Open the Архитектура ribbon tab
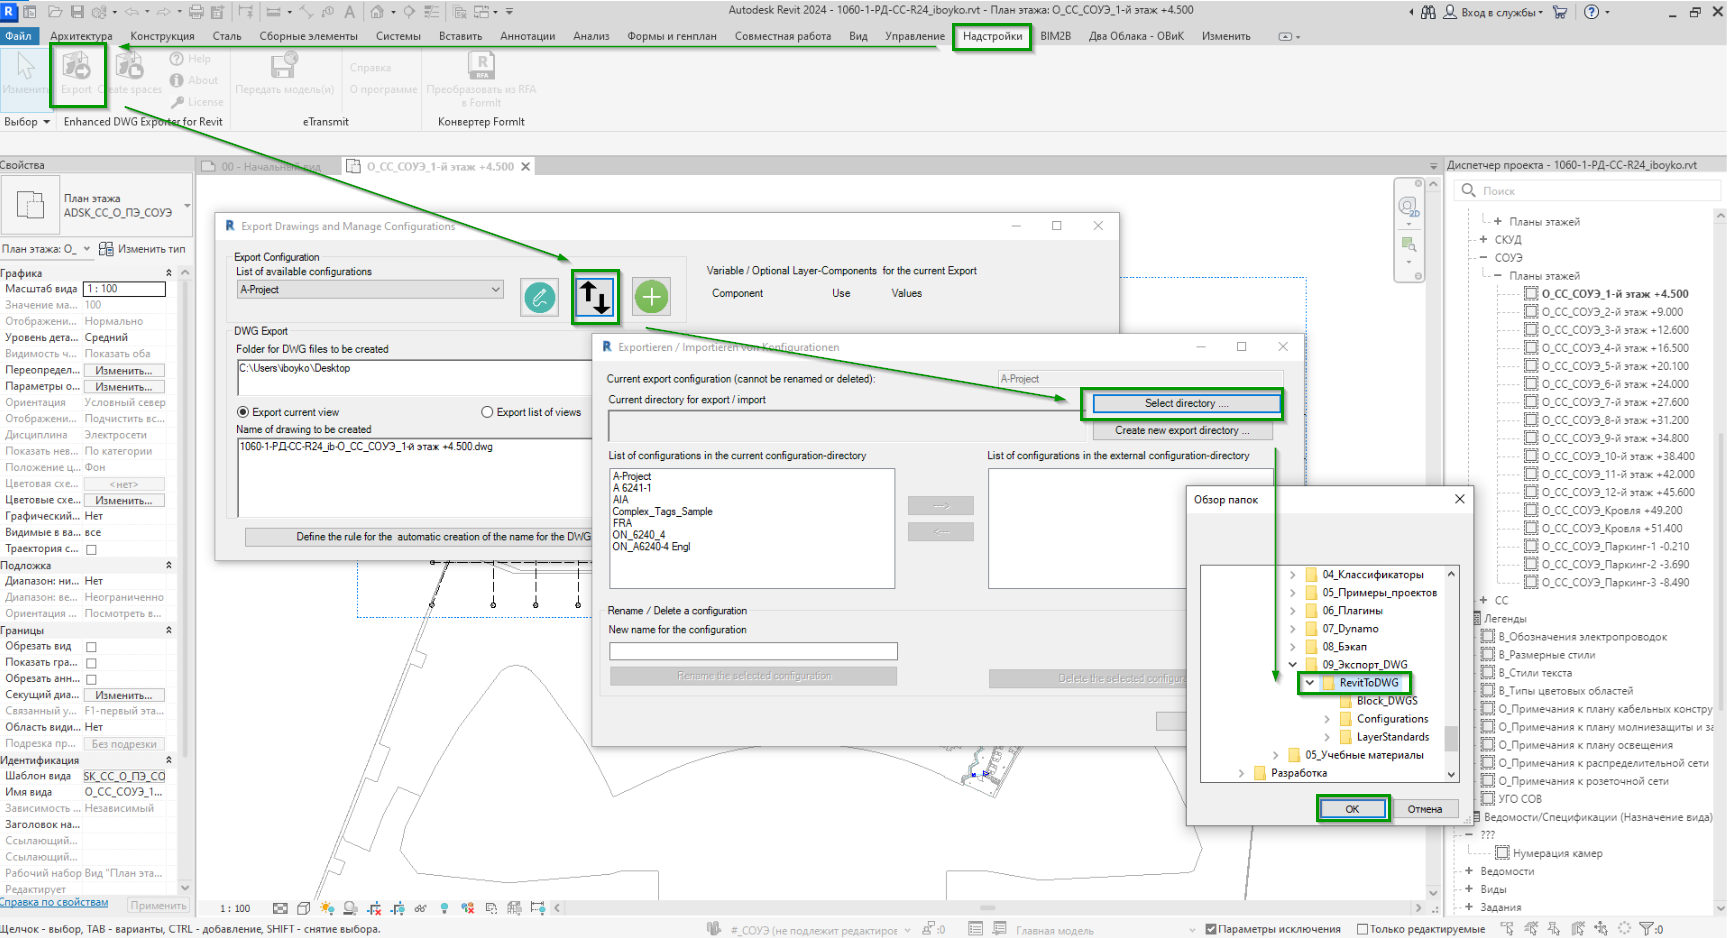1729x938 pixels. [81, 36]
